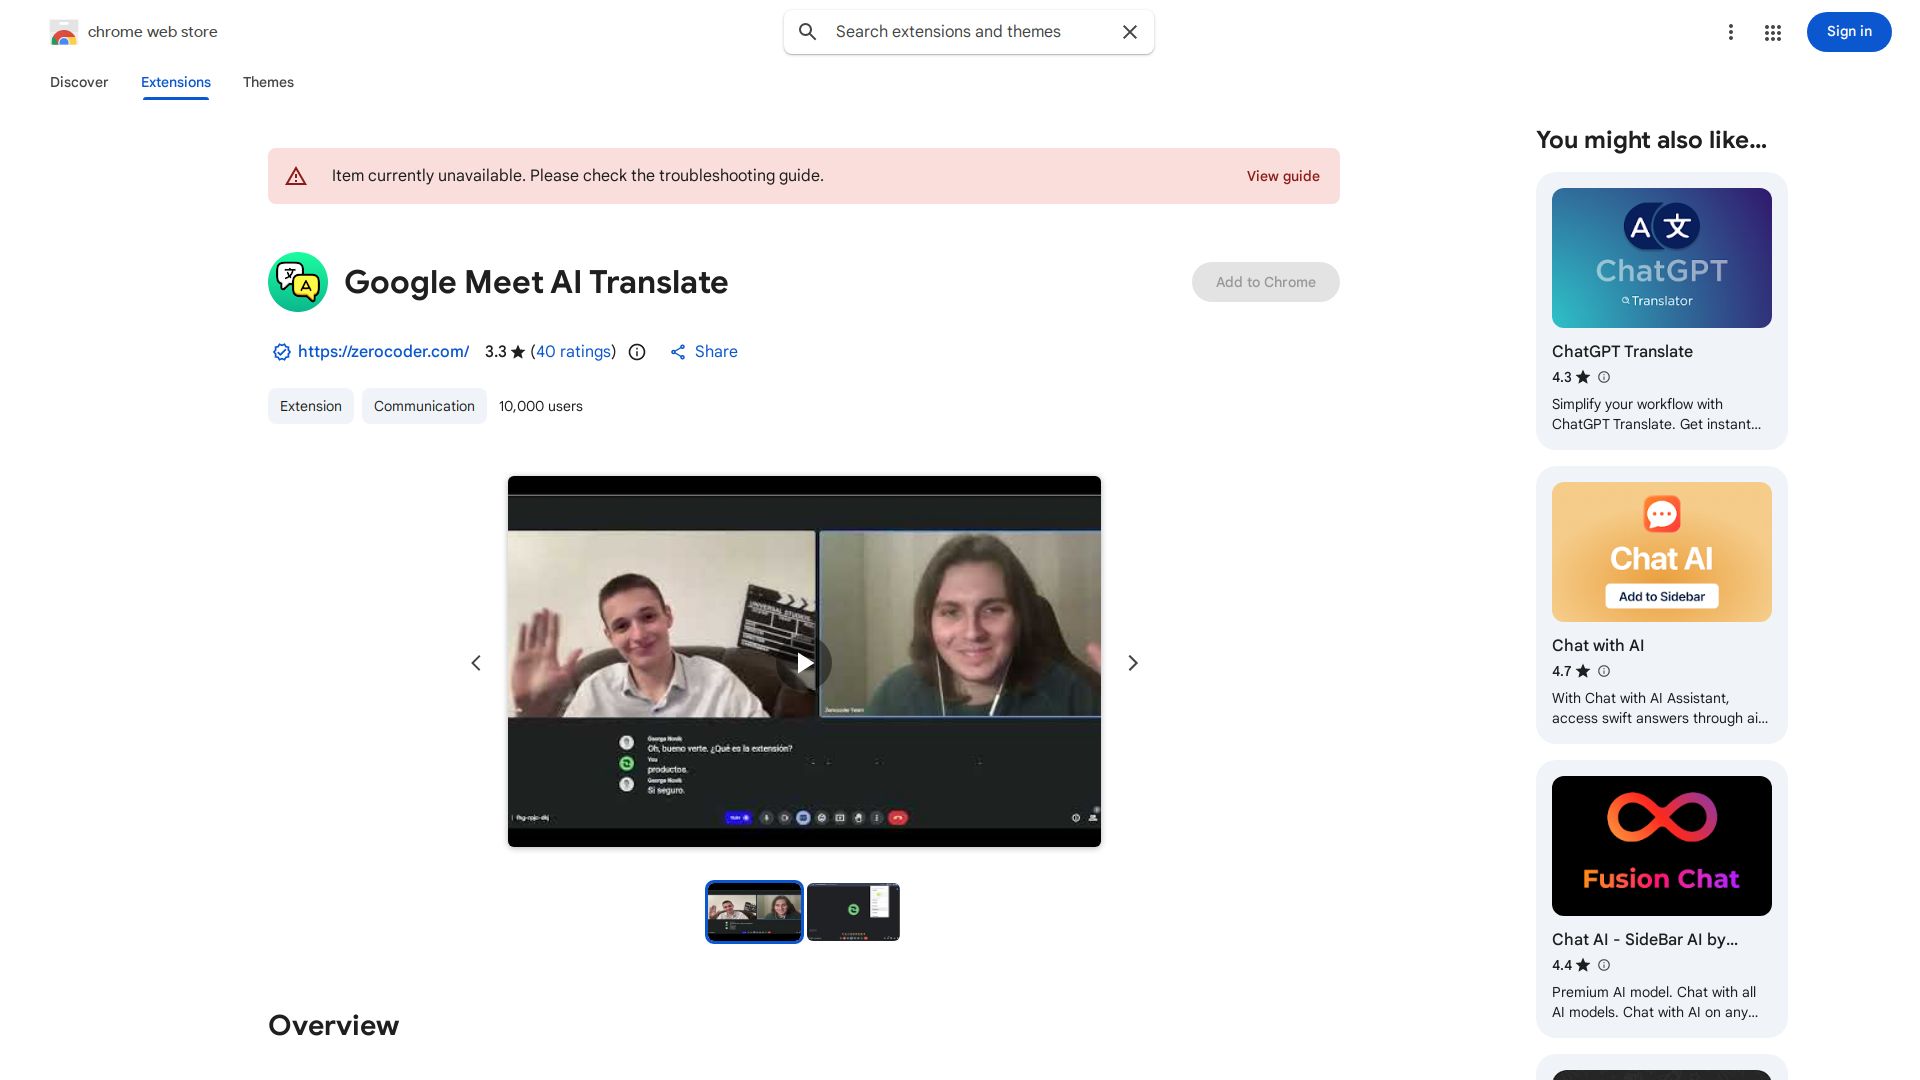Open the View guide link

click(x=1283, y=176)
